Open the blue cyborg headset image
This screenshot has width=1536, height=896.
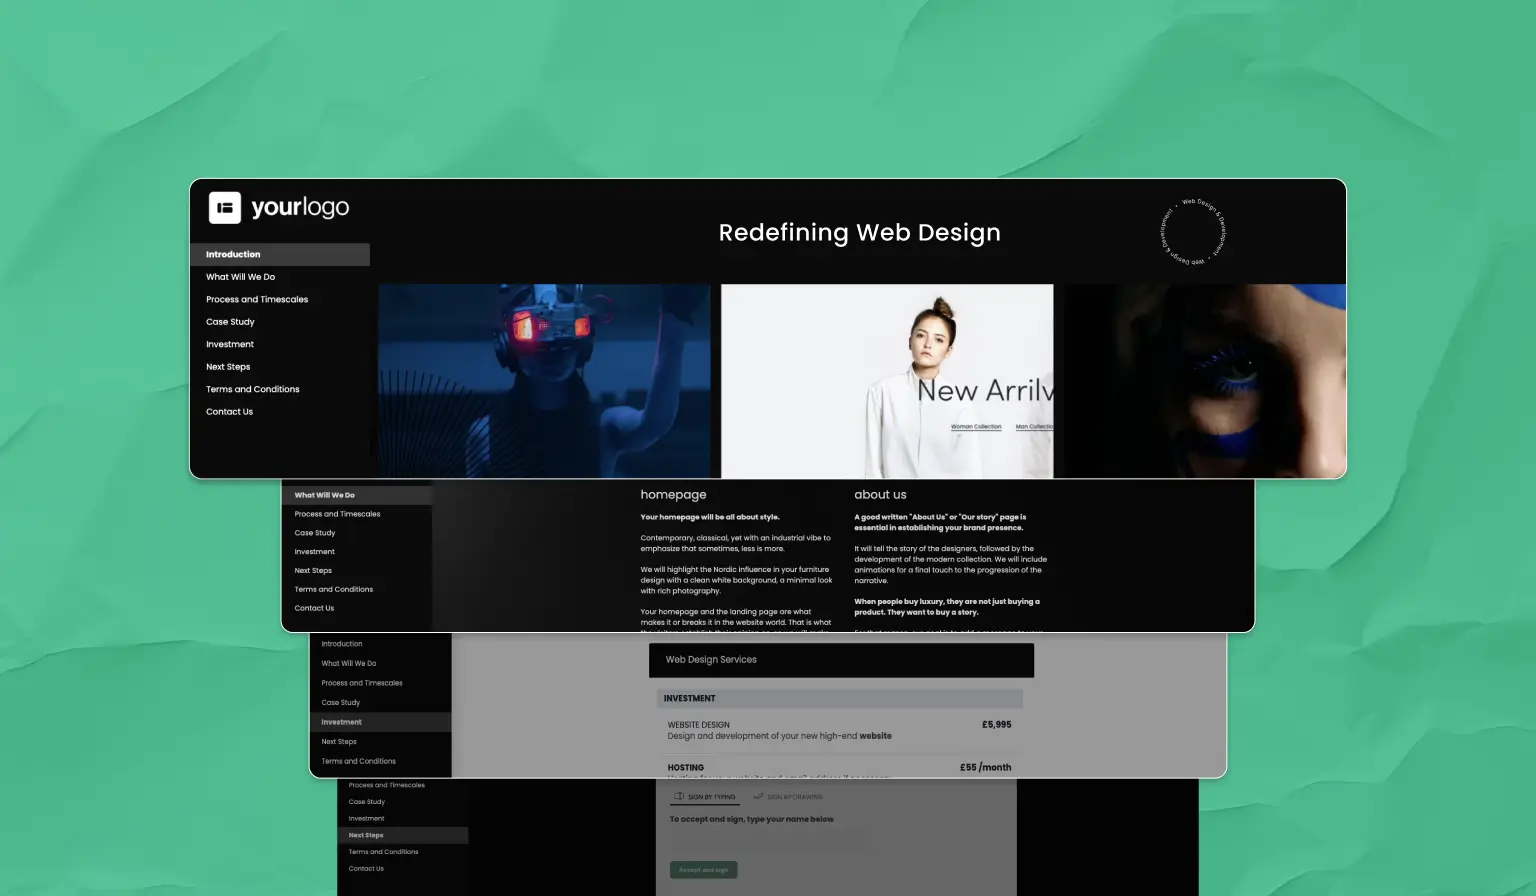pyautogui.click(x=544, y=381)
